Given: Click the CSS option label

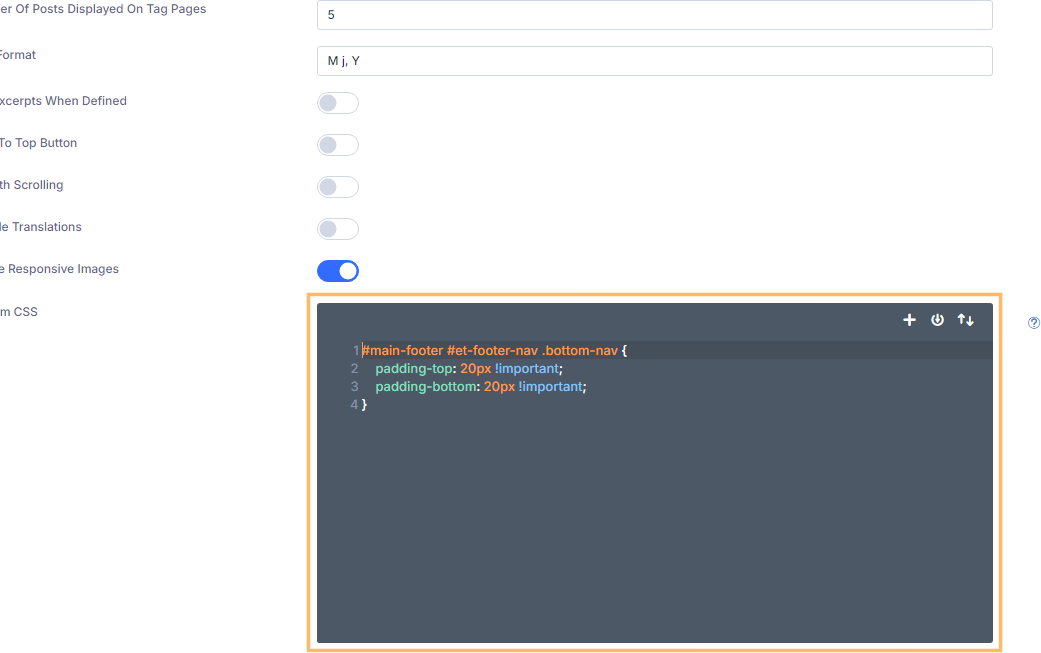Looking at the screenshot, I should pos(19,312).
